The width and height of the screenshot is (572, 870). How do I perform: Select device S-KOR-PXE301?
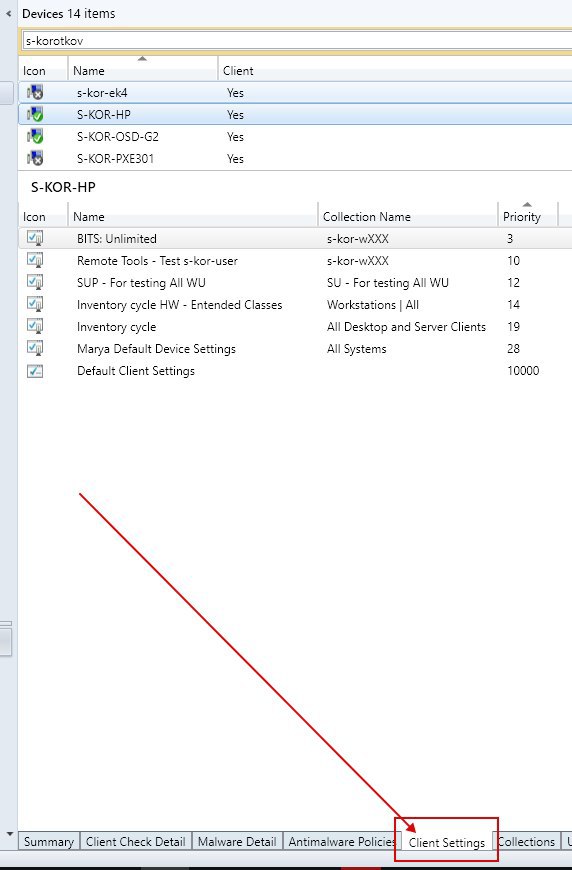point(295,158)
